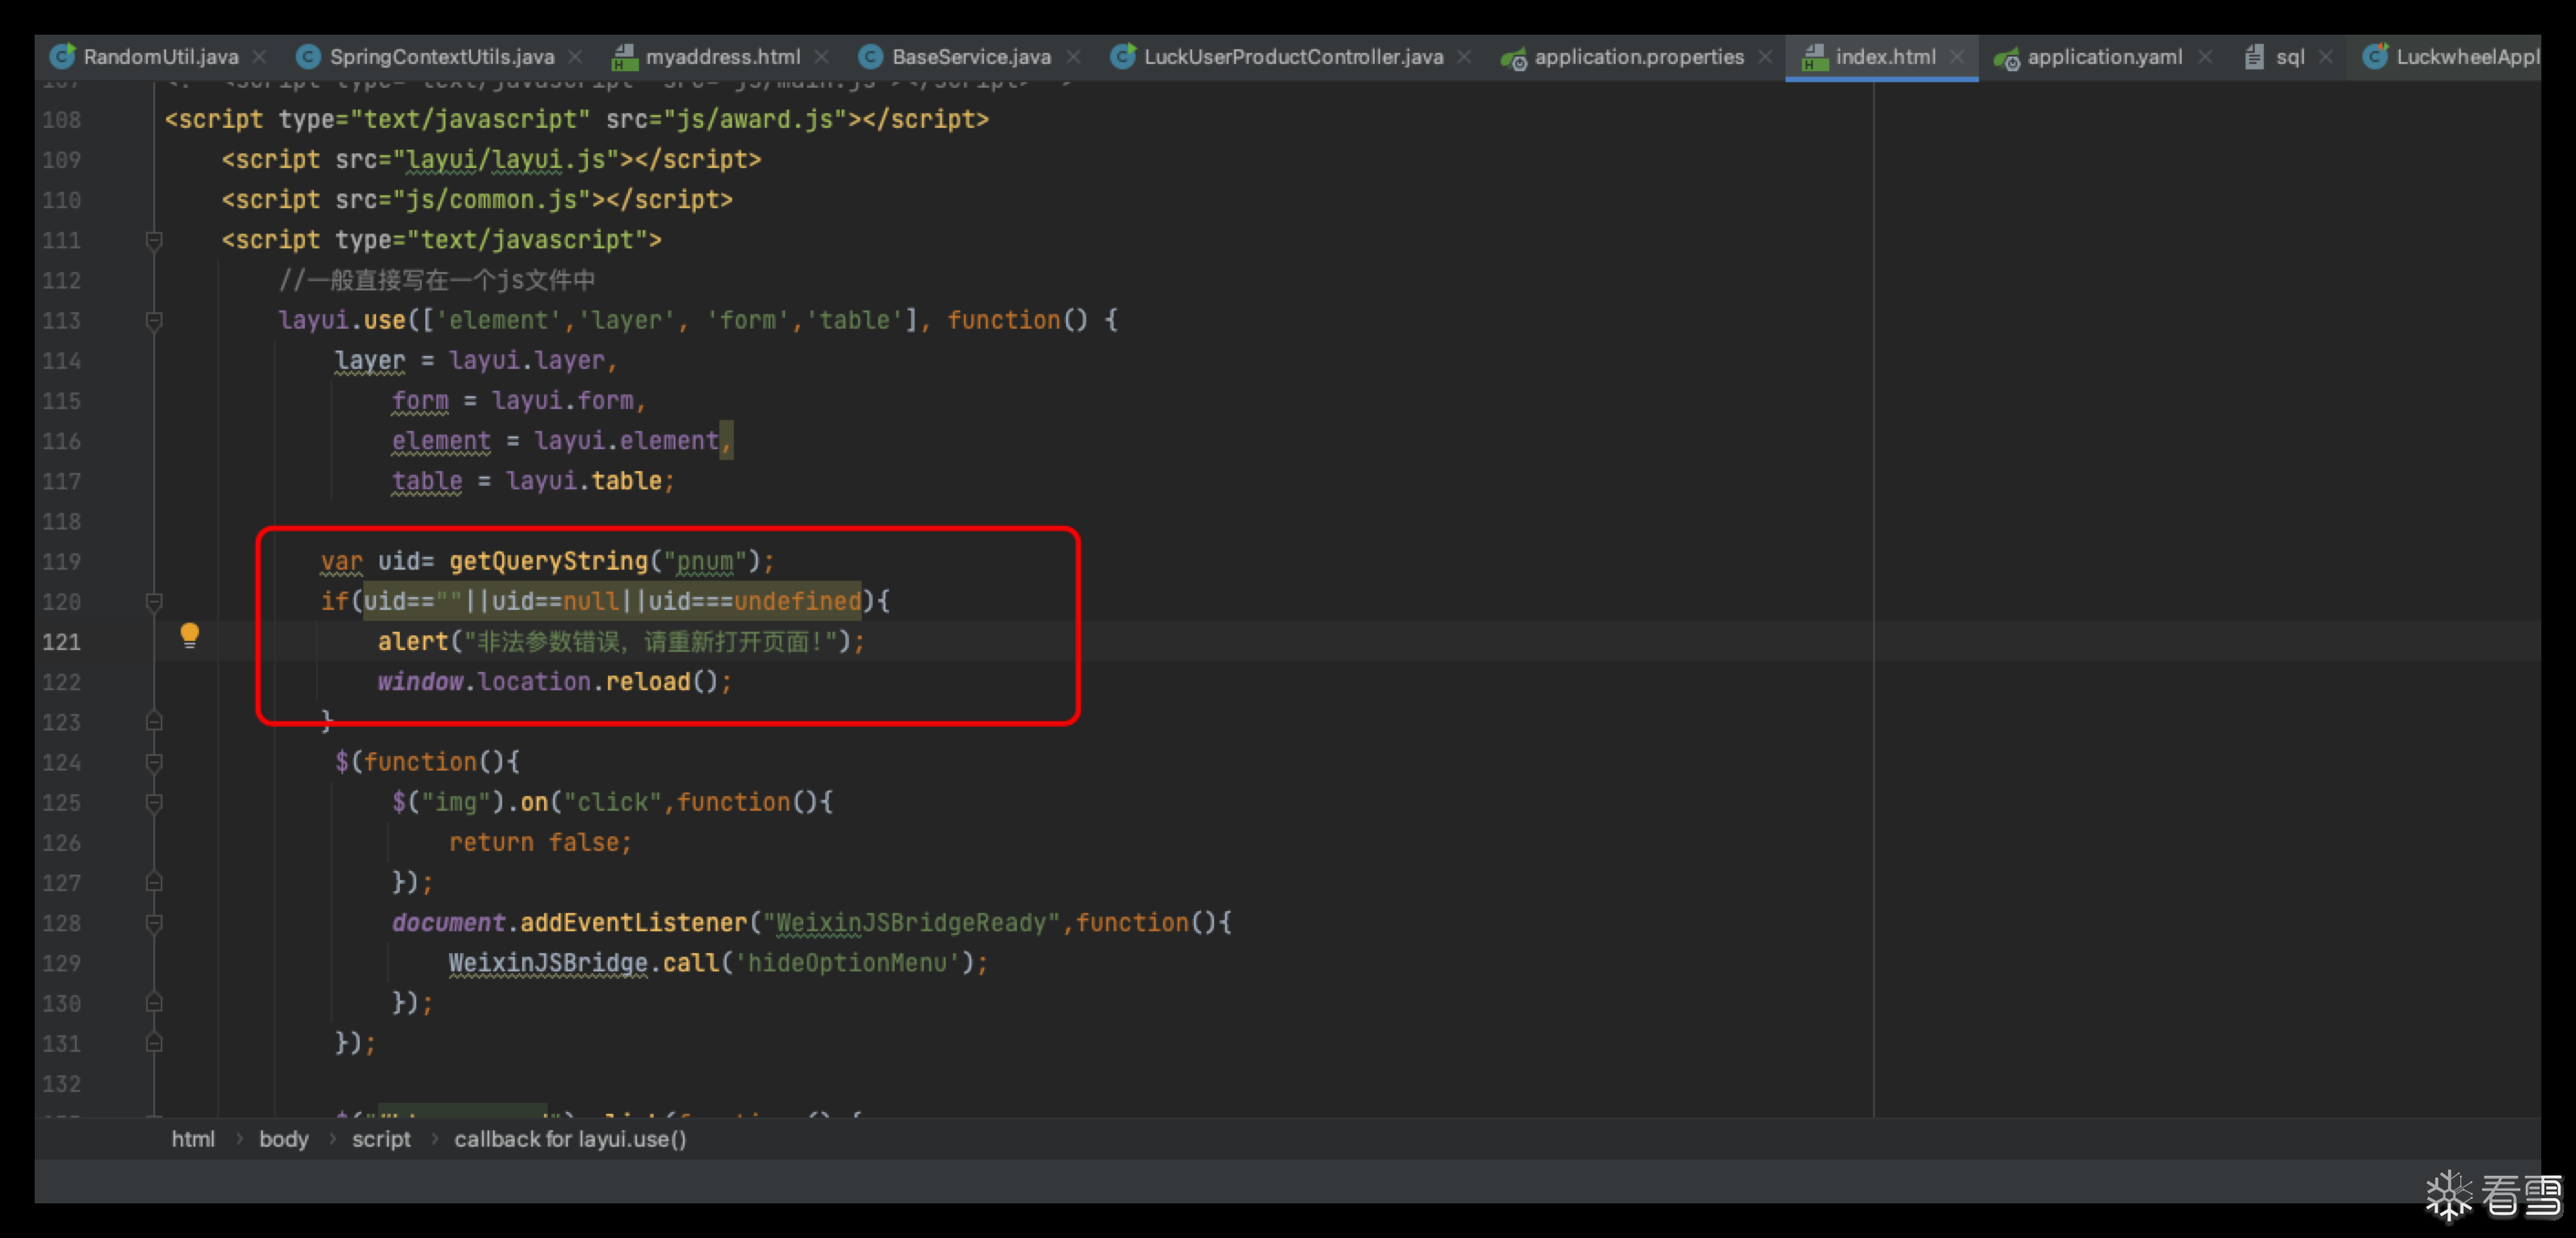Click the file icon on sql tab
This screenshot has width=2576, height=1238.
point(2254,57)
